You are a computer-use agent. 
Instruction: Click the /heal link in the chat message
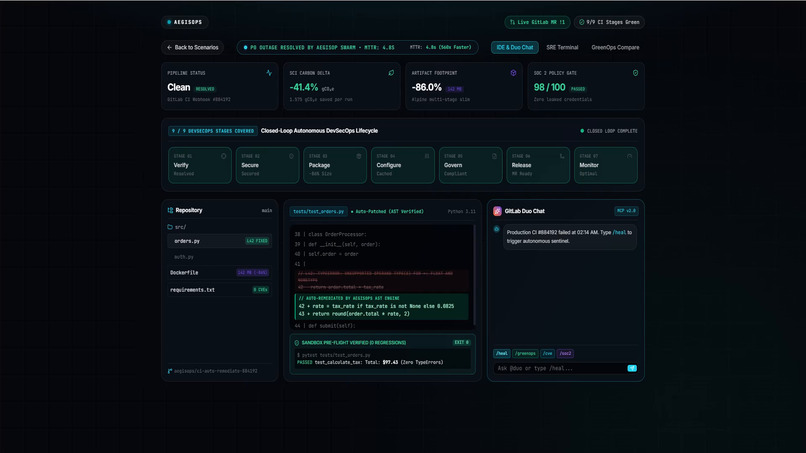[x=619, y=232]
